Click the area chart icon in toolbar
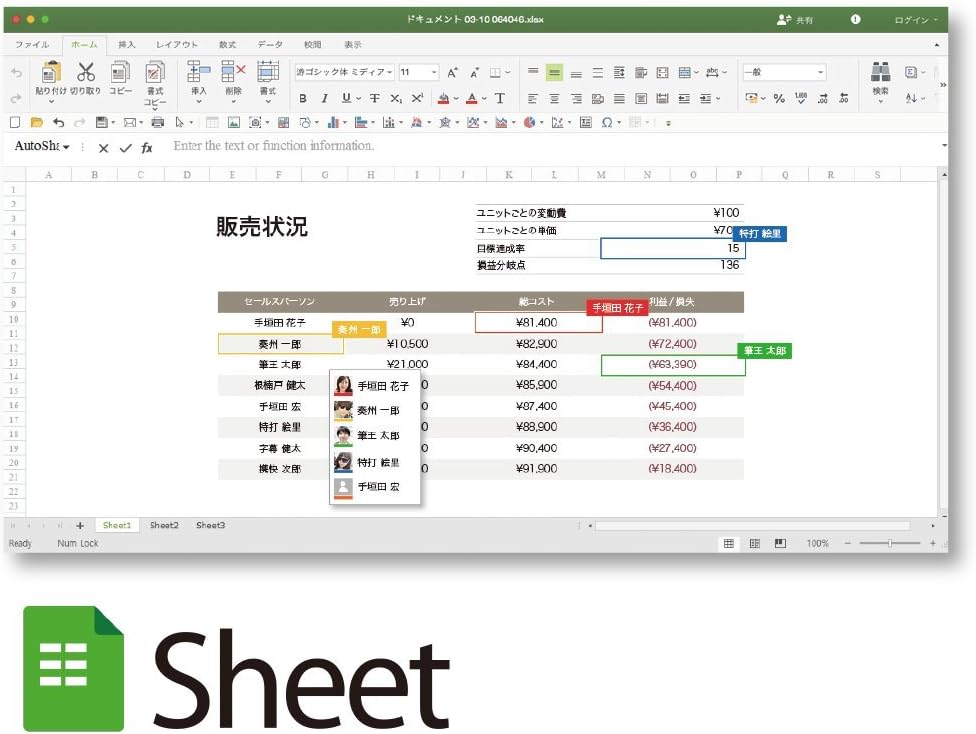976x734 pixels. coord(501,123)
